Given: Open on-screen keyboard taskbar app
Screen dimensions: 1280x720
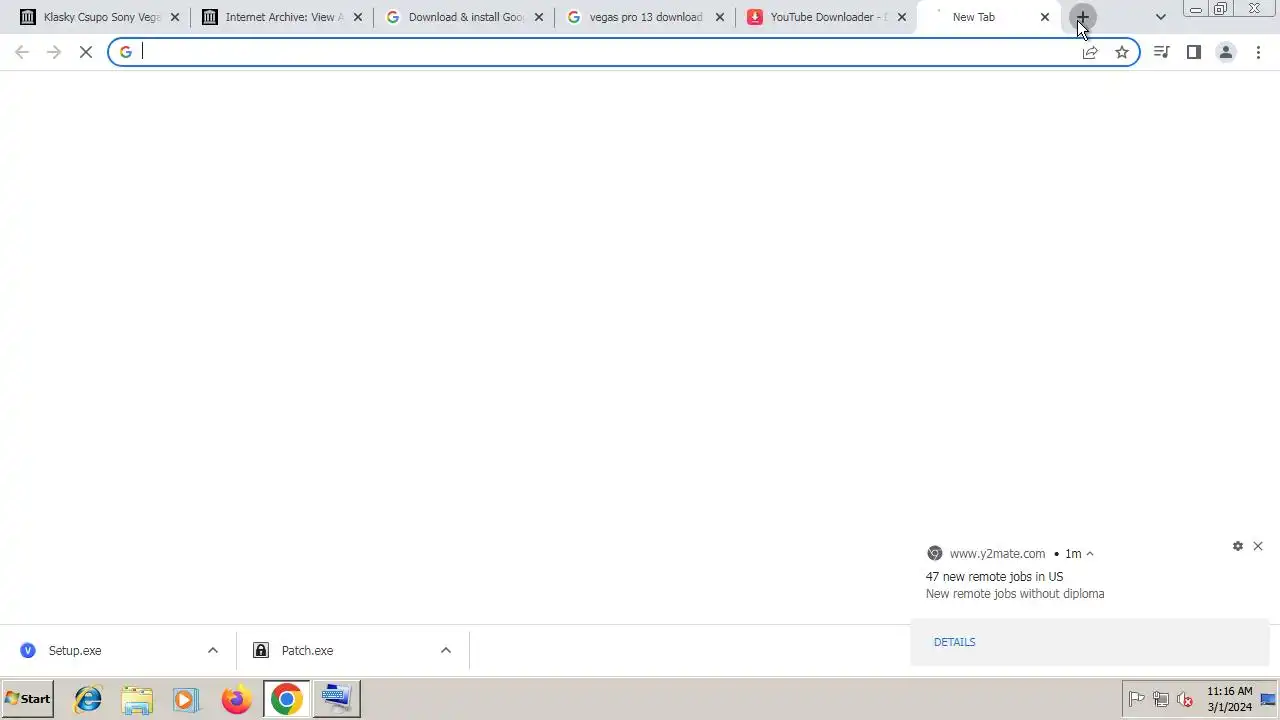Looking at the screenshot, I should coord(336,699).
